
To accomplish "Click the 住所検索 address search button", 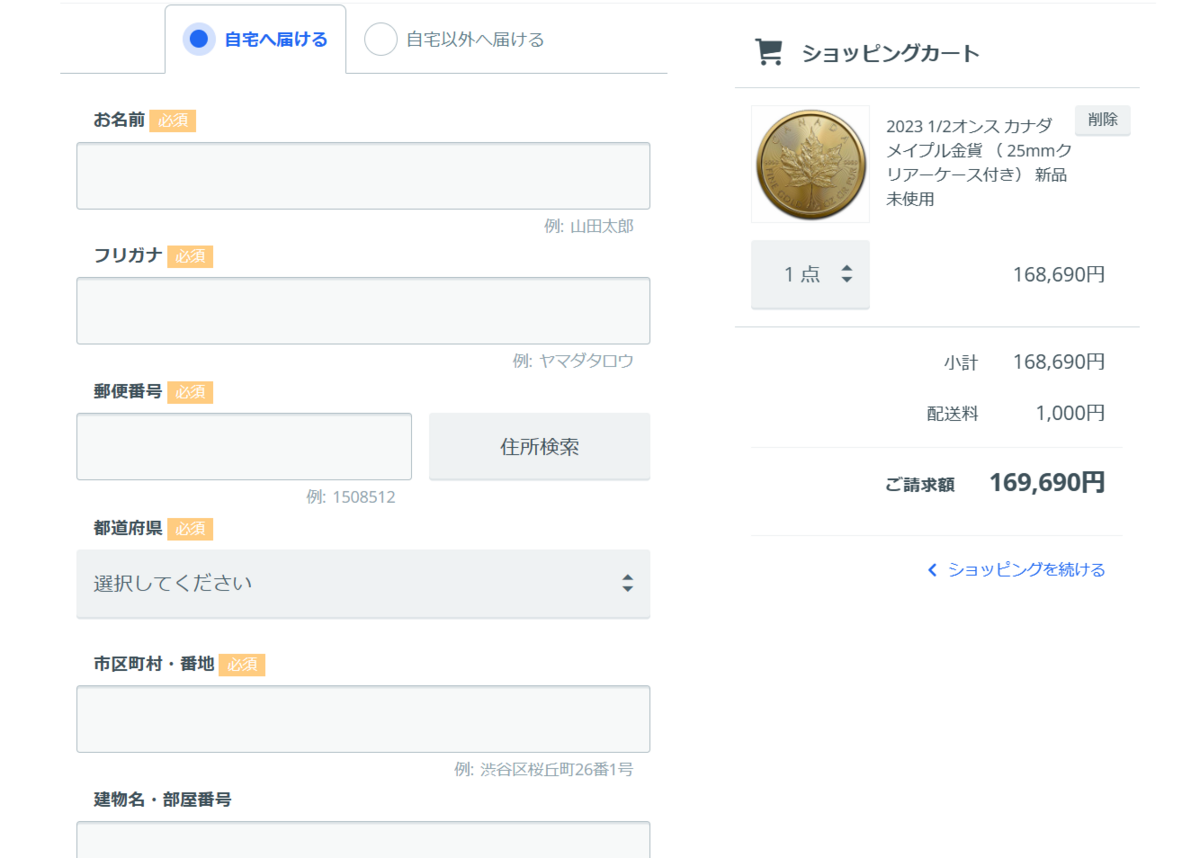I will [x=539, y=445].
